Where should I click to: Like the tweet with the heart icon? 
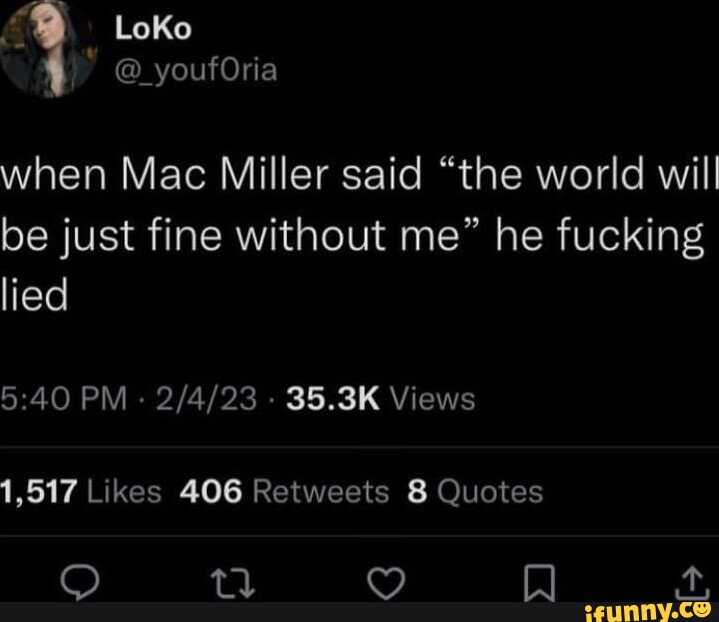[x=386, y=583]
